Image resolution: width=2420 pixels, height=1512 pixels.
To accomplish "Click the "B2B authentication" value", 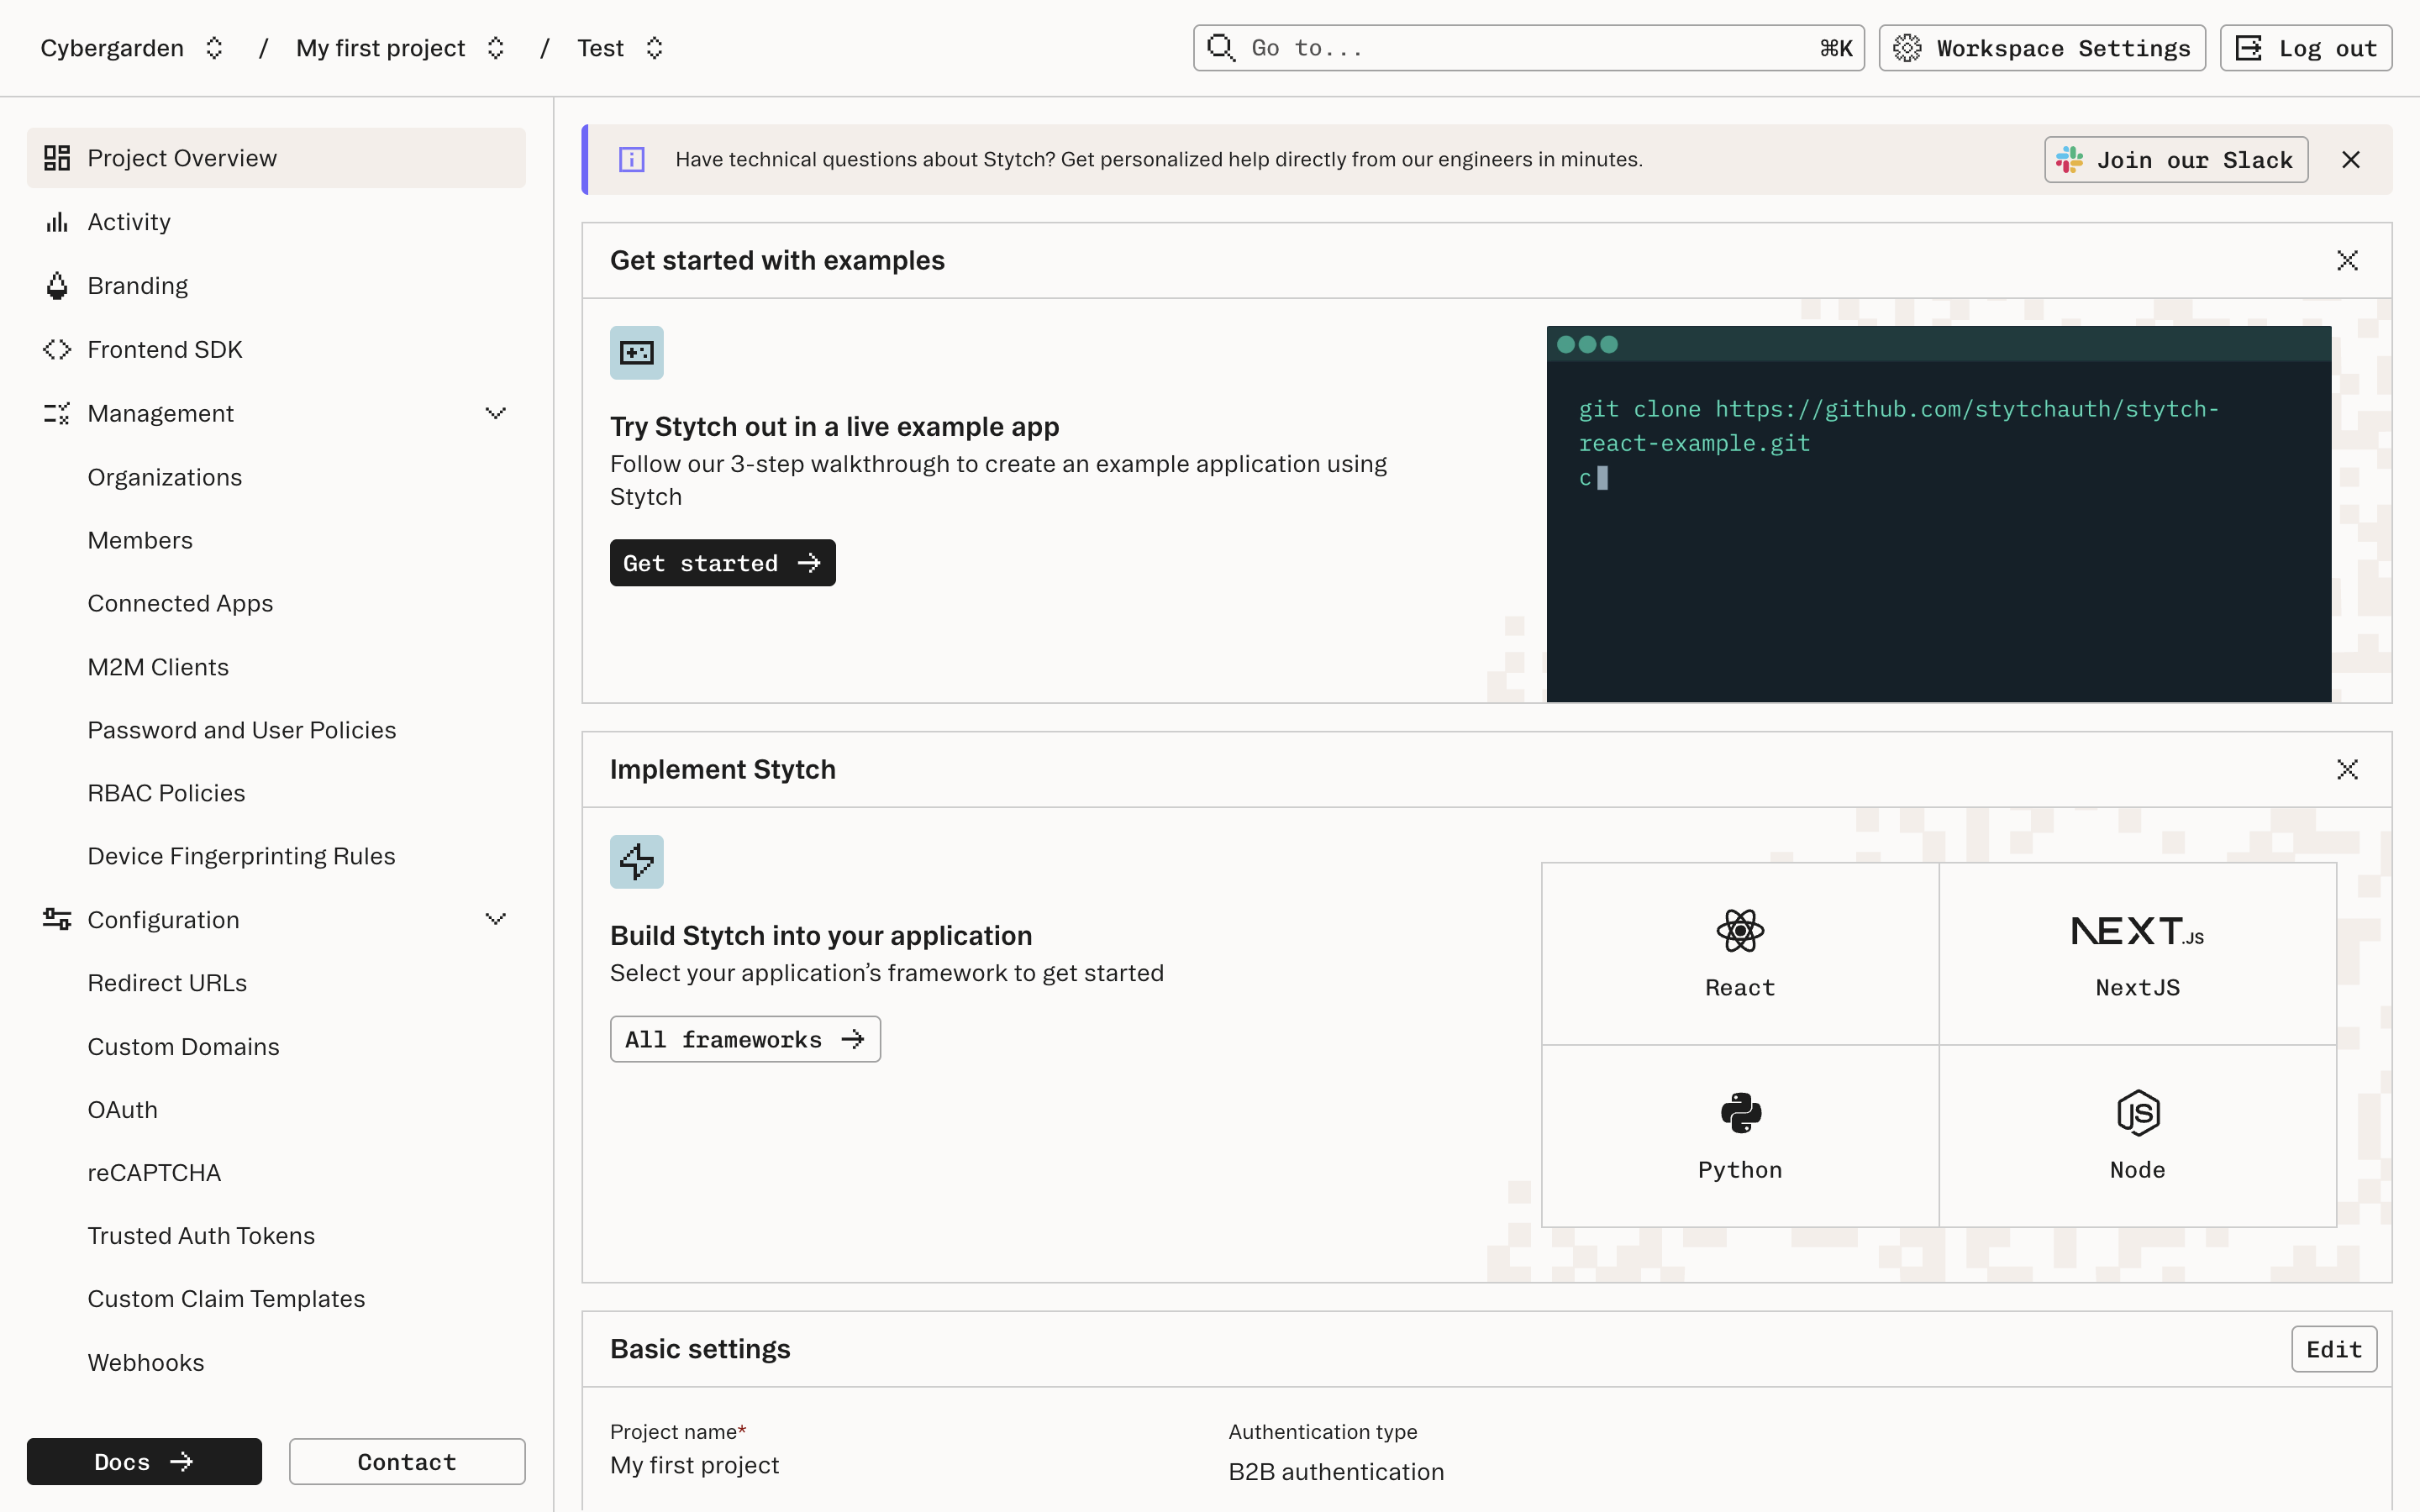I will (1336, 1472).
